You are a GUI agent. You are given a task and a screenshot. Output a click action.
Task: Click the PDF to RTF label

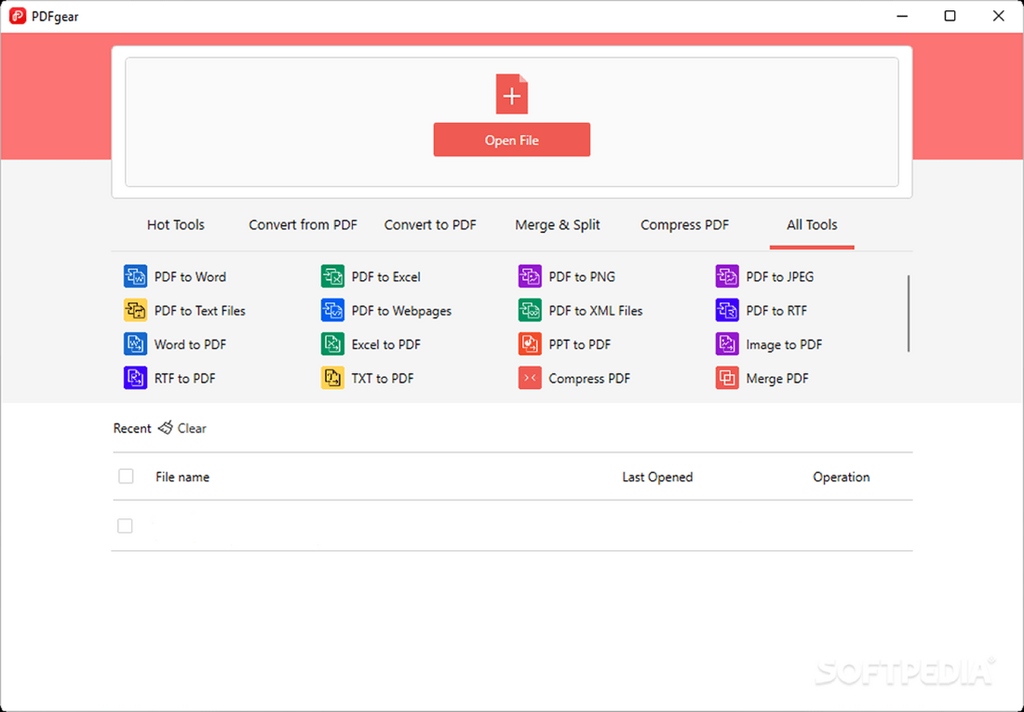tap(776, 311)
